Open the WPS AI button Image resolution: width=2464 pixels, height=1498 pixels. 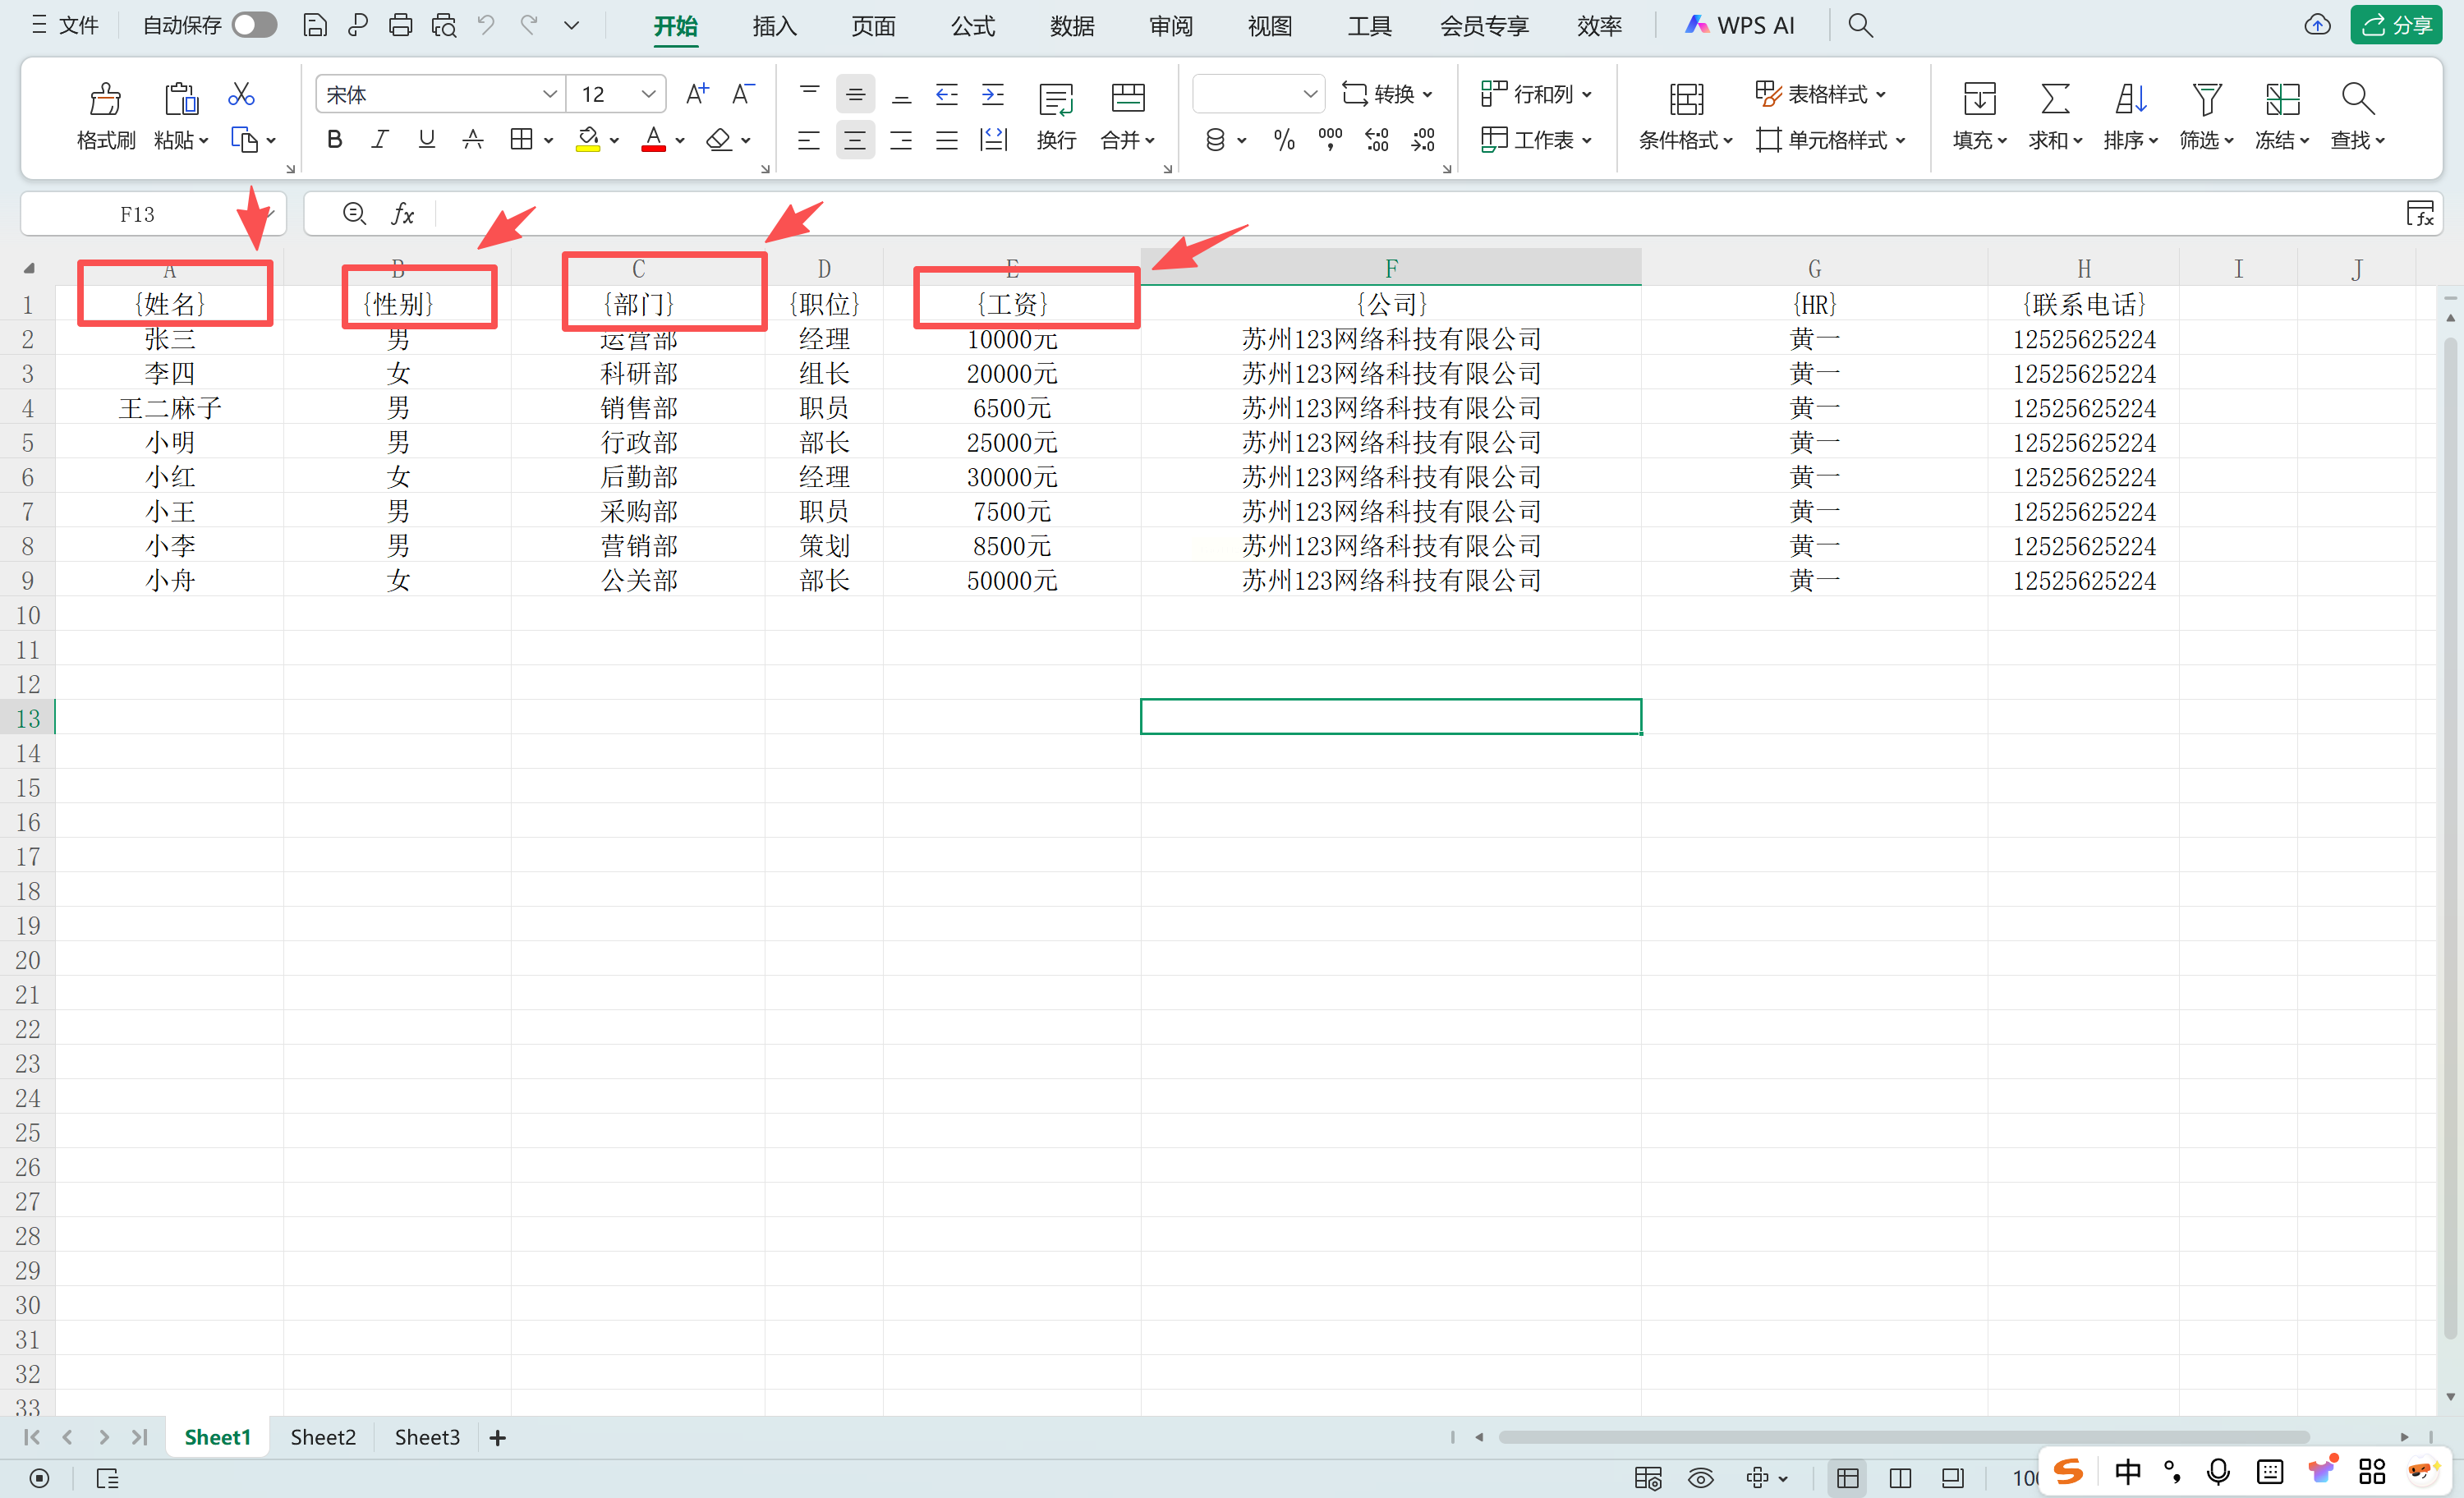(x=1740, y=26)
